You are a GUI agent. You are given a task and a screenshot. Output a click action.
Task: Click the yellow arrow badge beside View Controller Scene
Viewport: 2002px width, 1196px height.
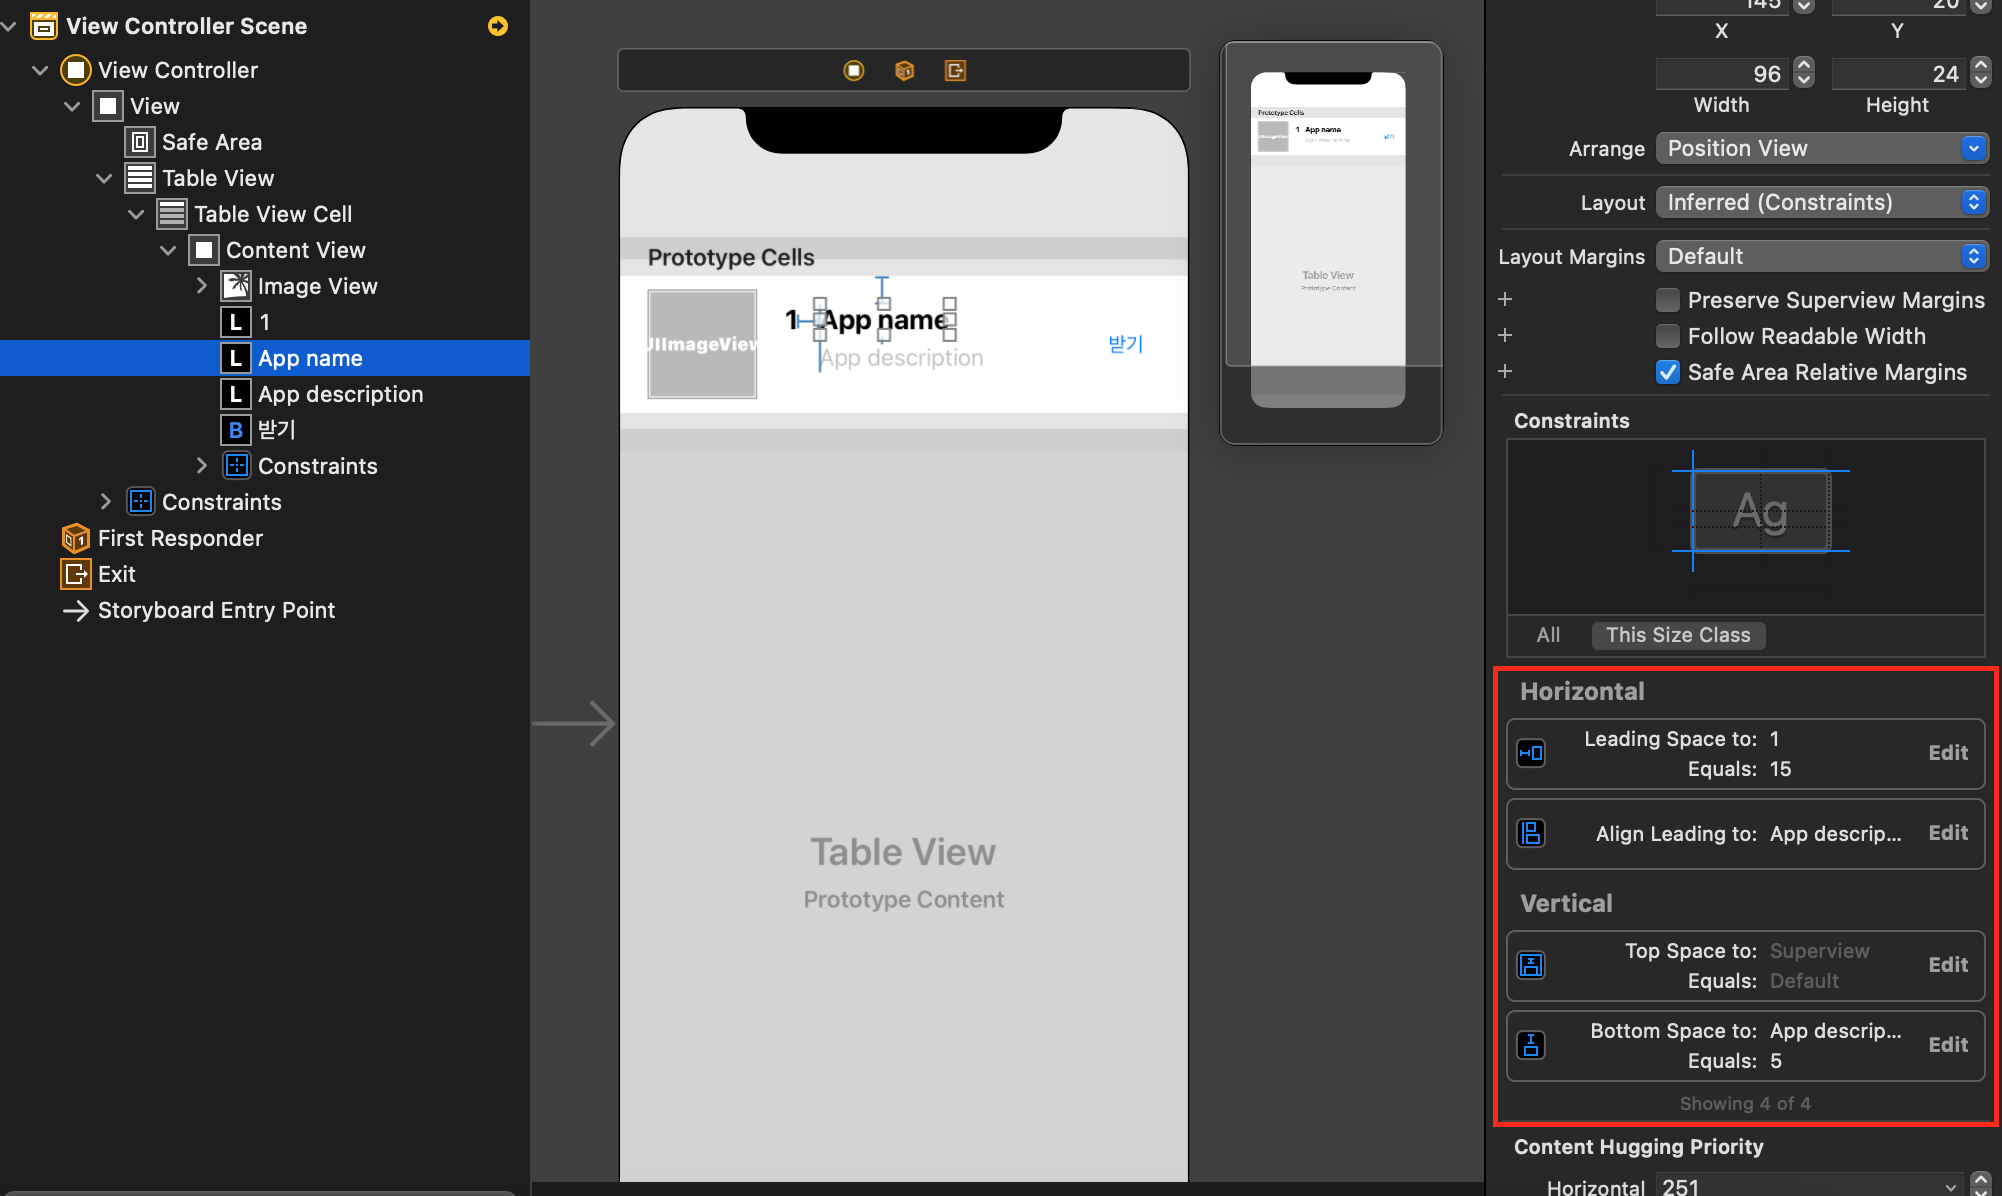click(x=497, y=26)
